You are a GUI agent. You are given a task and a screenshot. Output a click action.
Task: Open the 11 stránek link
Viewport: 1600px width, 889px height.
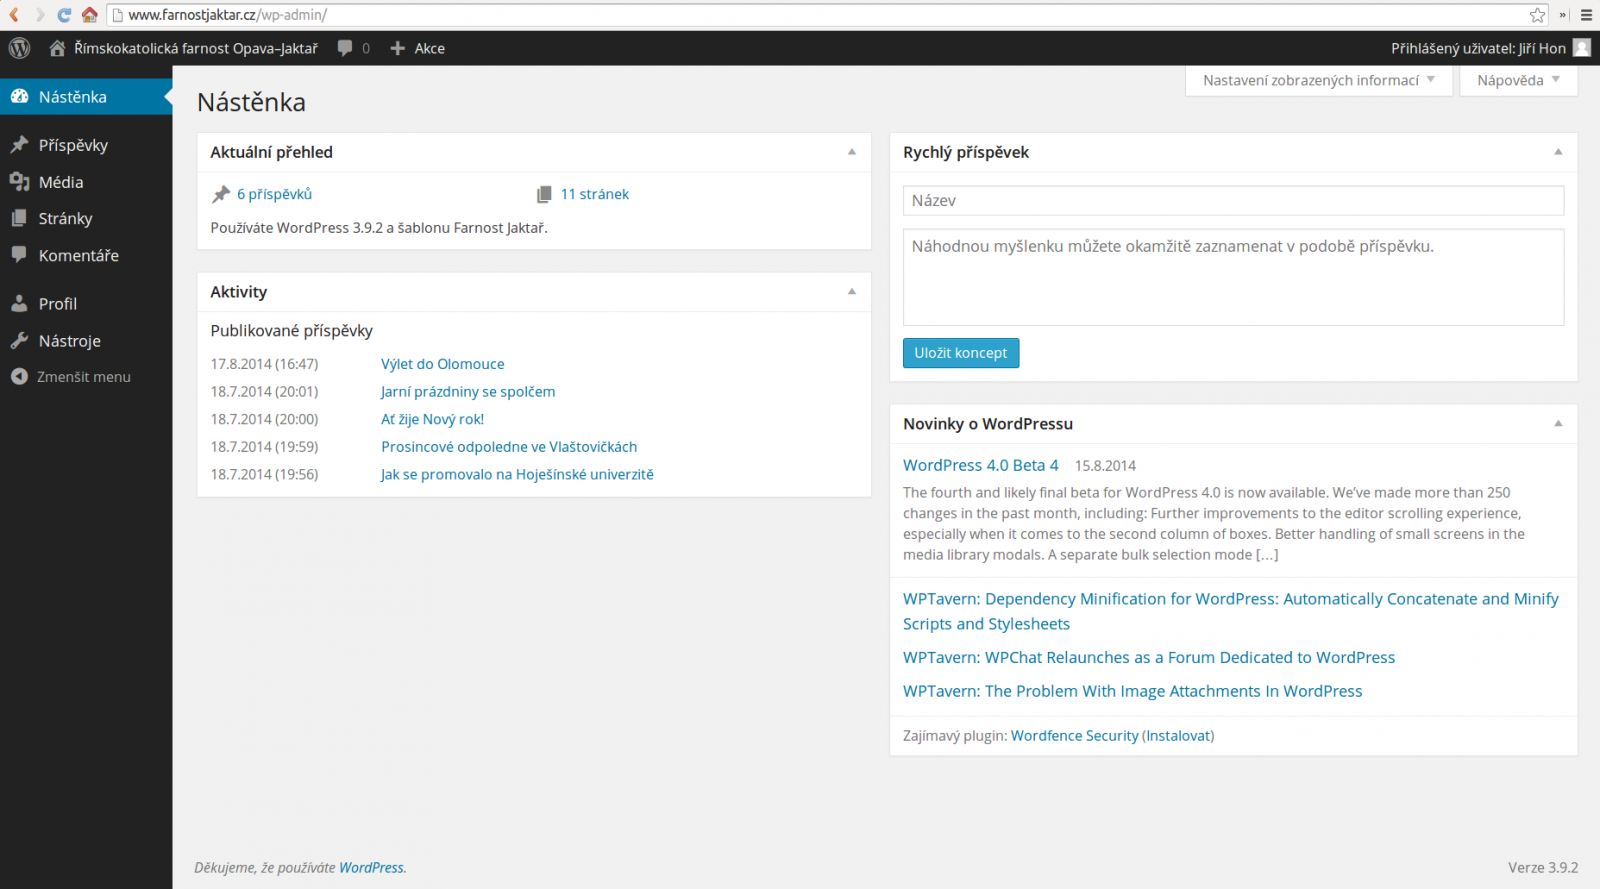595,194
